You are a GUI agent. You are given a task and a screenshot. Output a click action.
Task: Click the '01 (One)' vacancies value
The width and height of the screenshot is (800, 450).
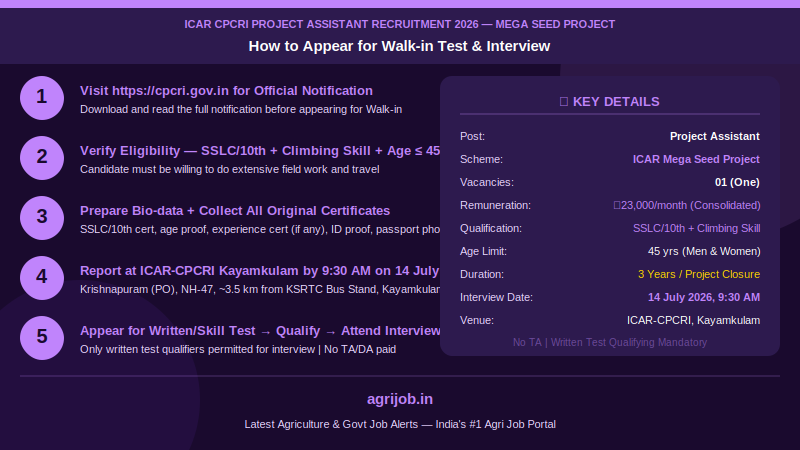pos(737,182)
